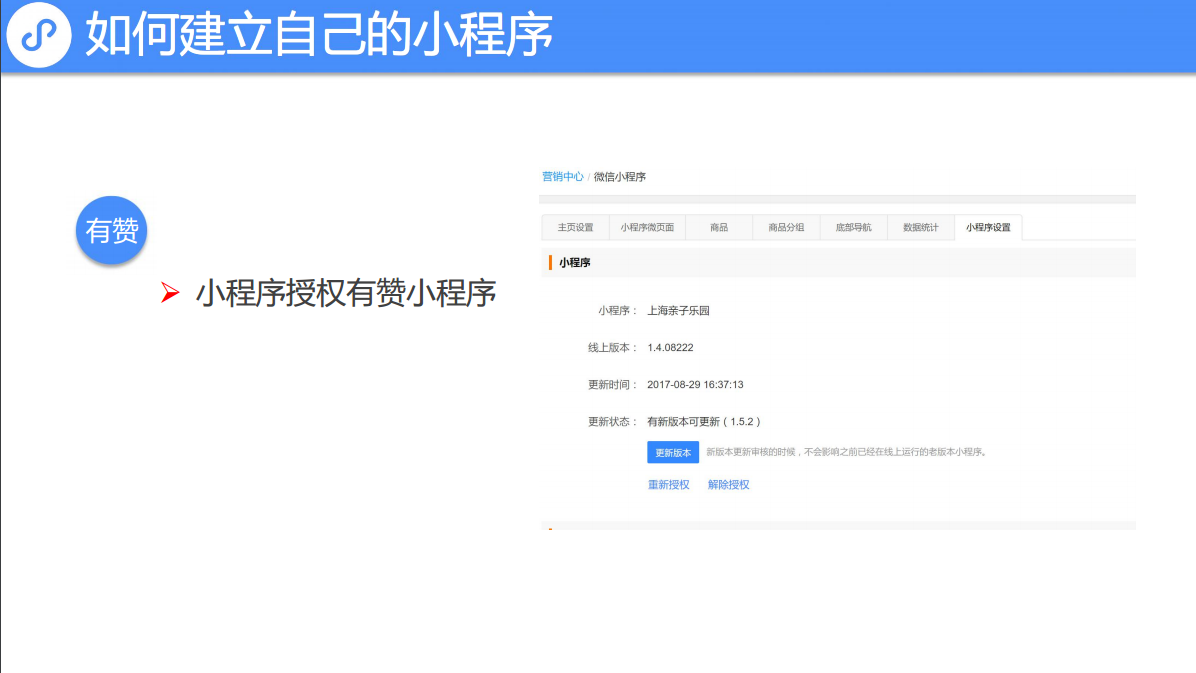Image resolution: width=1196 pixels, height=673 pixels.
Task: Click the 小程序： field label
Action: coord(618,311)
